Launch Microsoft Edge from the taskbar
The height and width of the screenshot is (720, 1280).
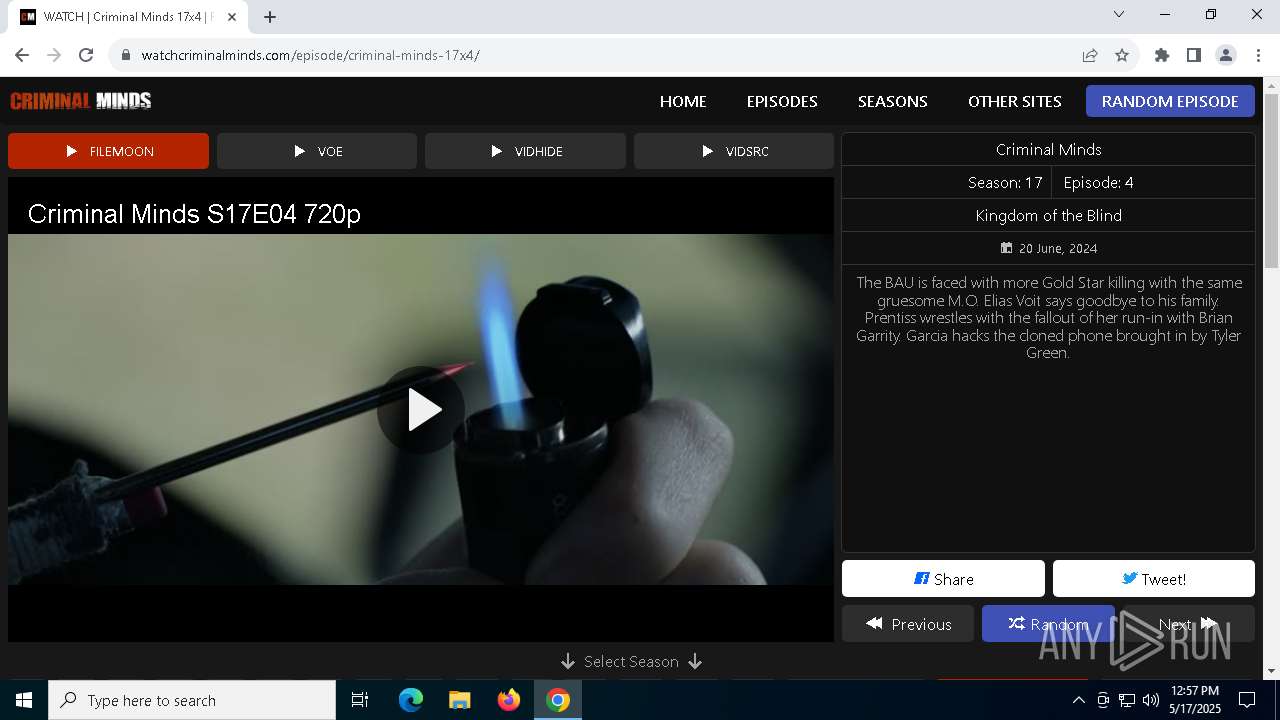(x=411, y=700)
